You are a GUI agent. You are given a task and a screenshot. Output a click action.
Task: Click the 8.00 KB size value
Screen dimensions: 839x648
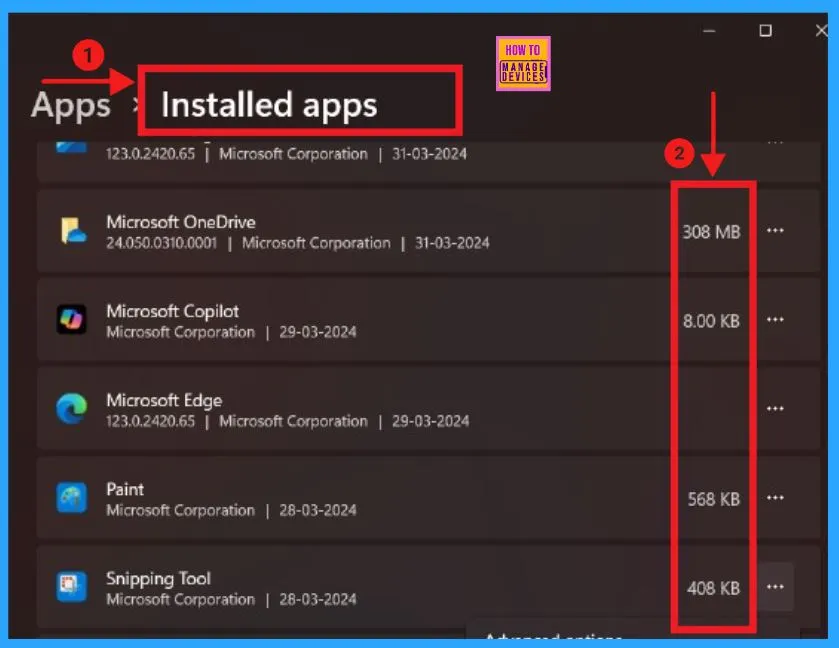[x=711, y=321]
